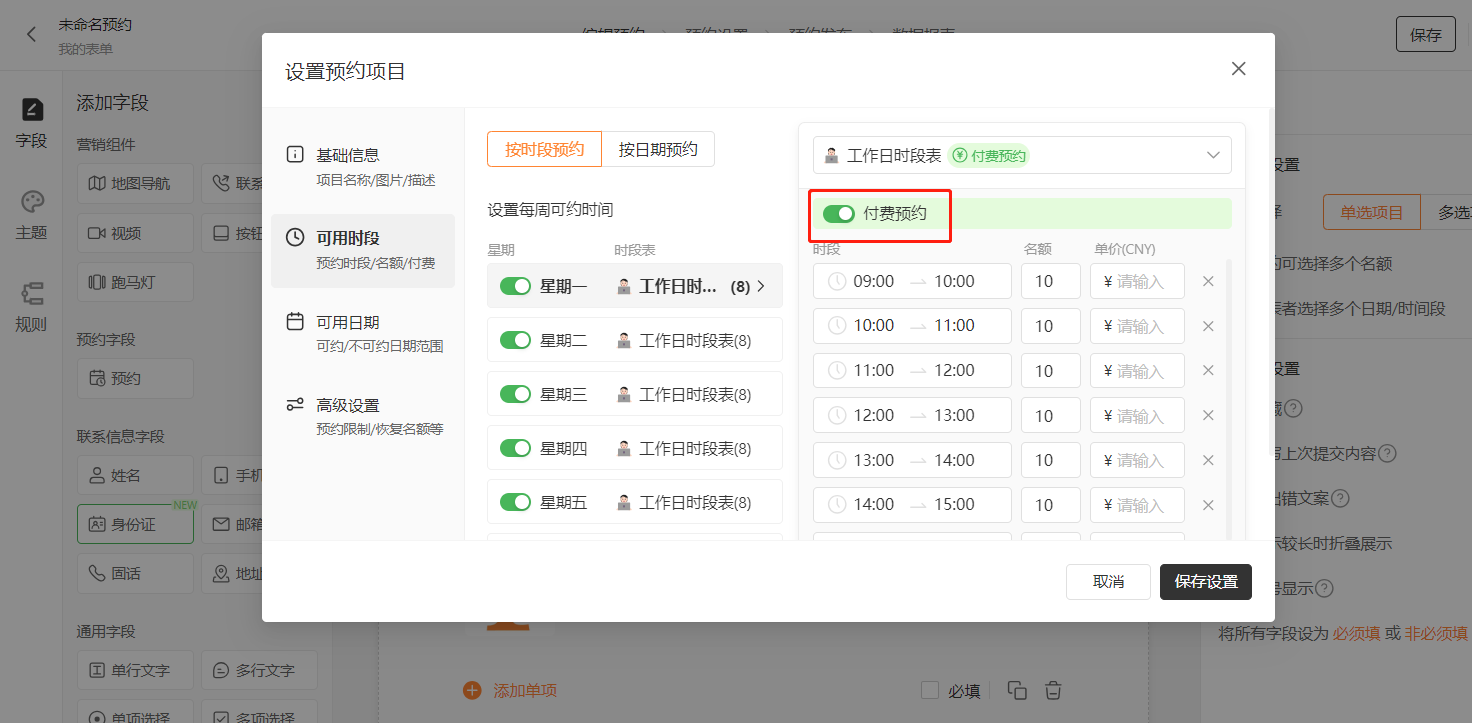Click the 取消 button
1472x723 pixels.
tap(1108, 582)
